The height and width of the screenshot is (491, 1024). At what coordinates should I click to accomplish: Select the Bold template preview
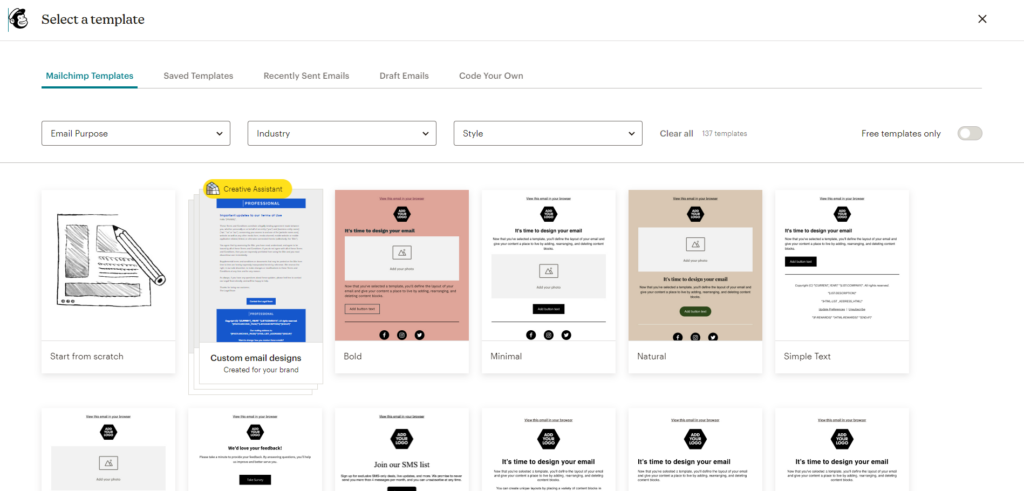402,265
